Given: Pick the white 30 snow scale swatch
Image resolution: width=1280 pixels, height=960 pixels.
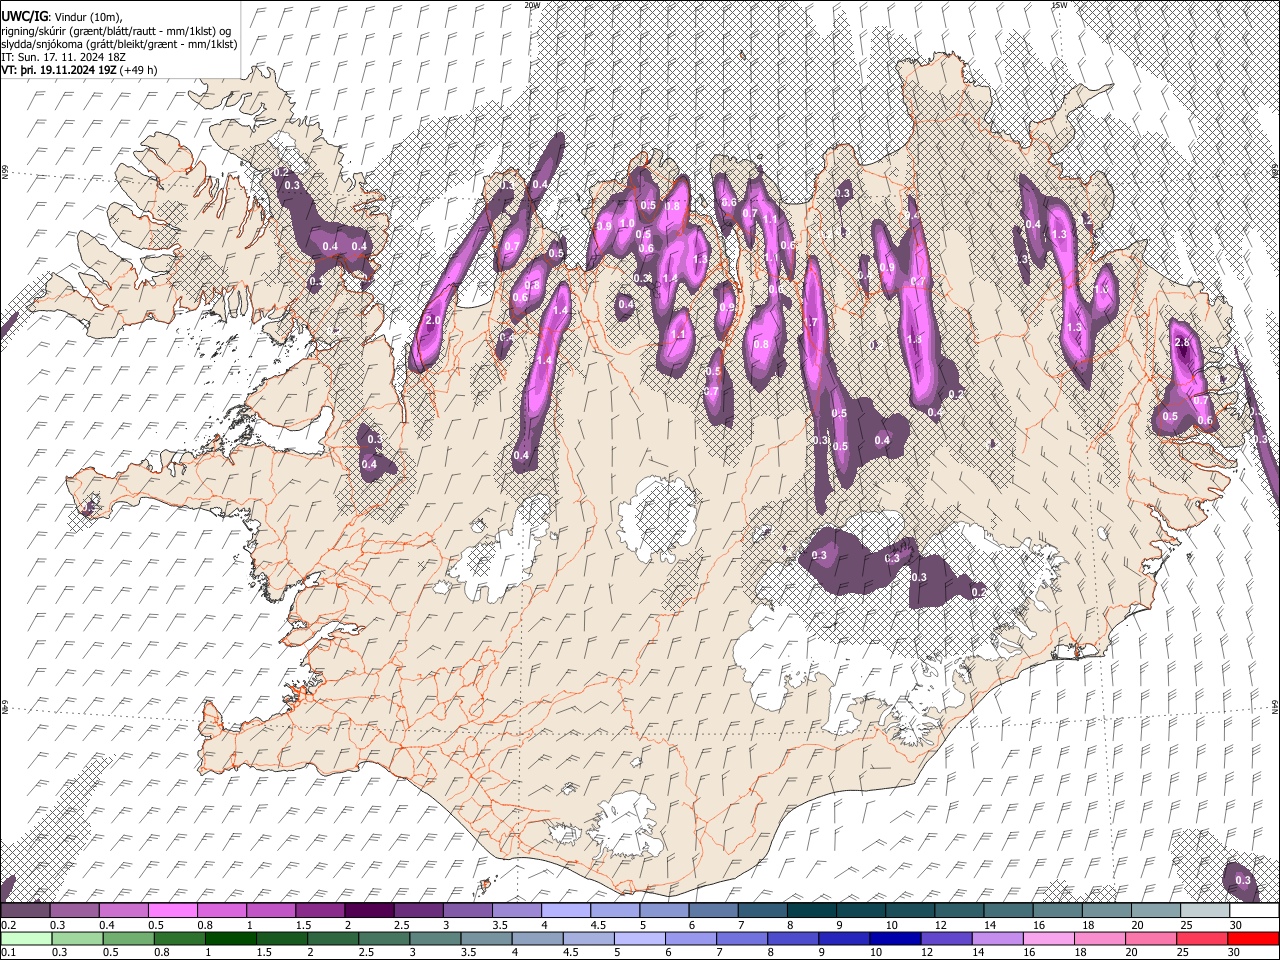Looking at the screenshot, I should click(1255, 911).
